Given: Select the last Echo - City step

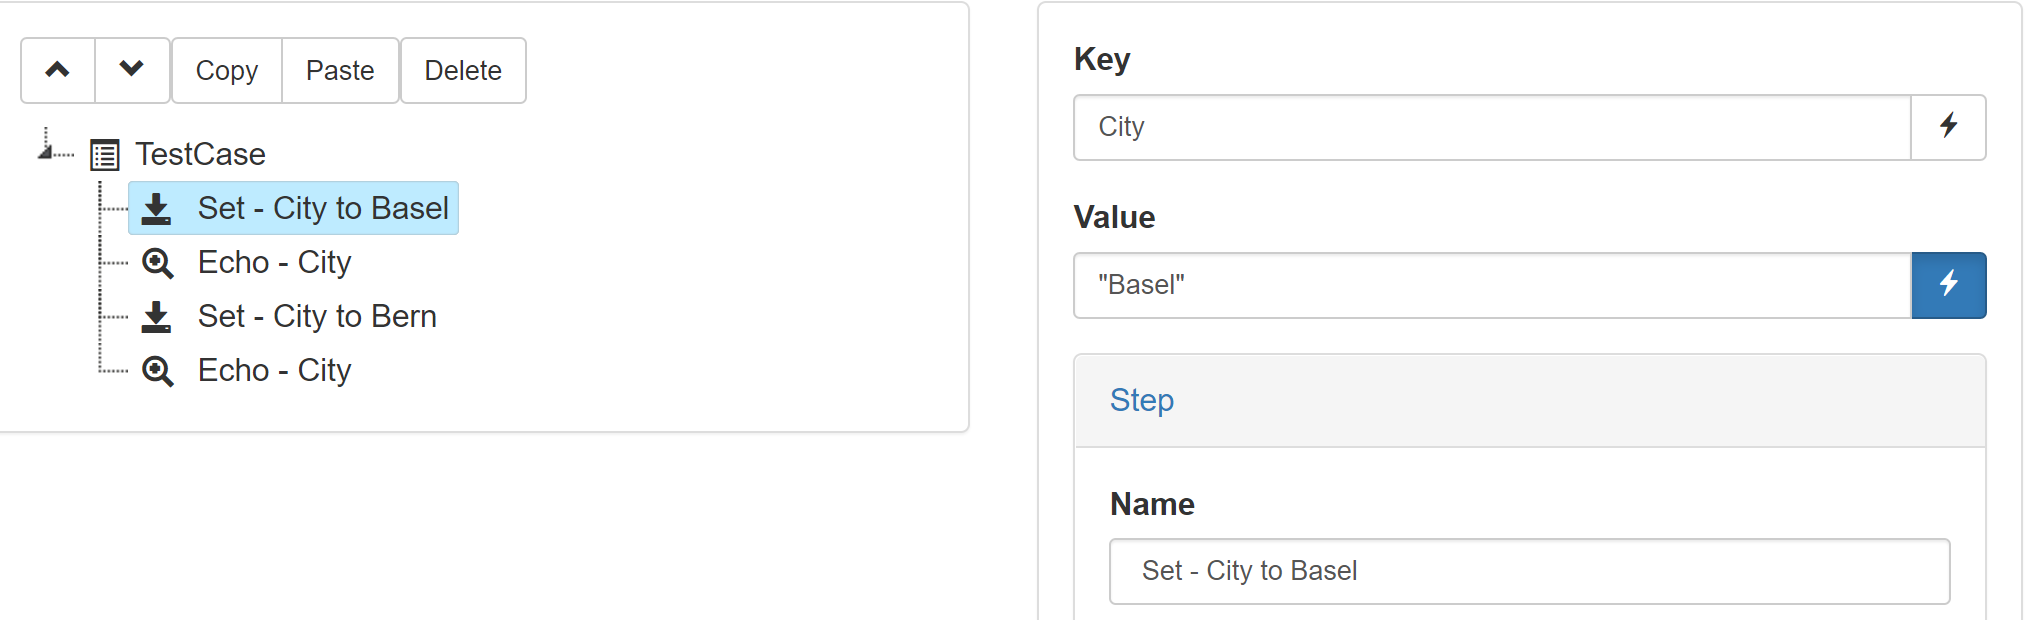Looking at the screenshot, I should [274, 370].
